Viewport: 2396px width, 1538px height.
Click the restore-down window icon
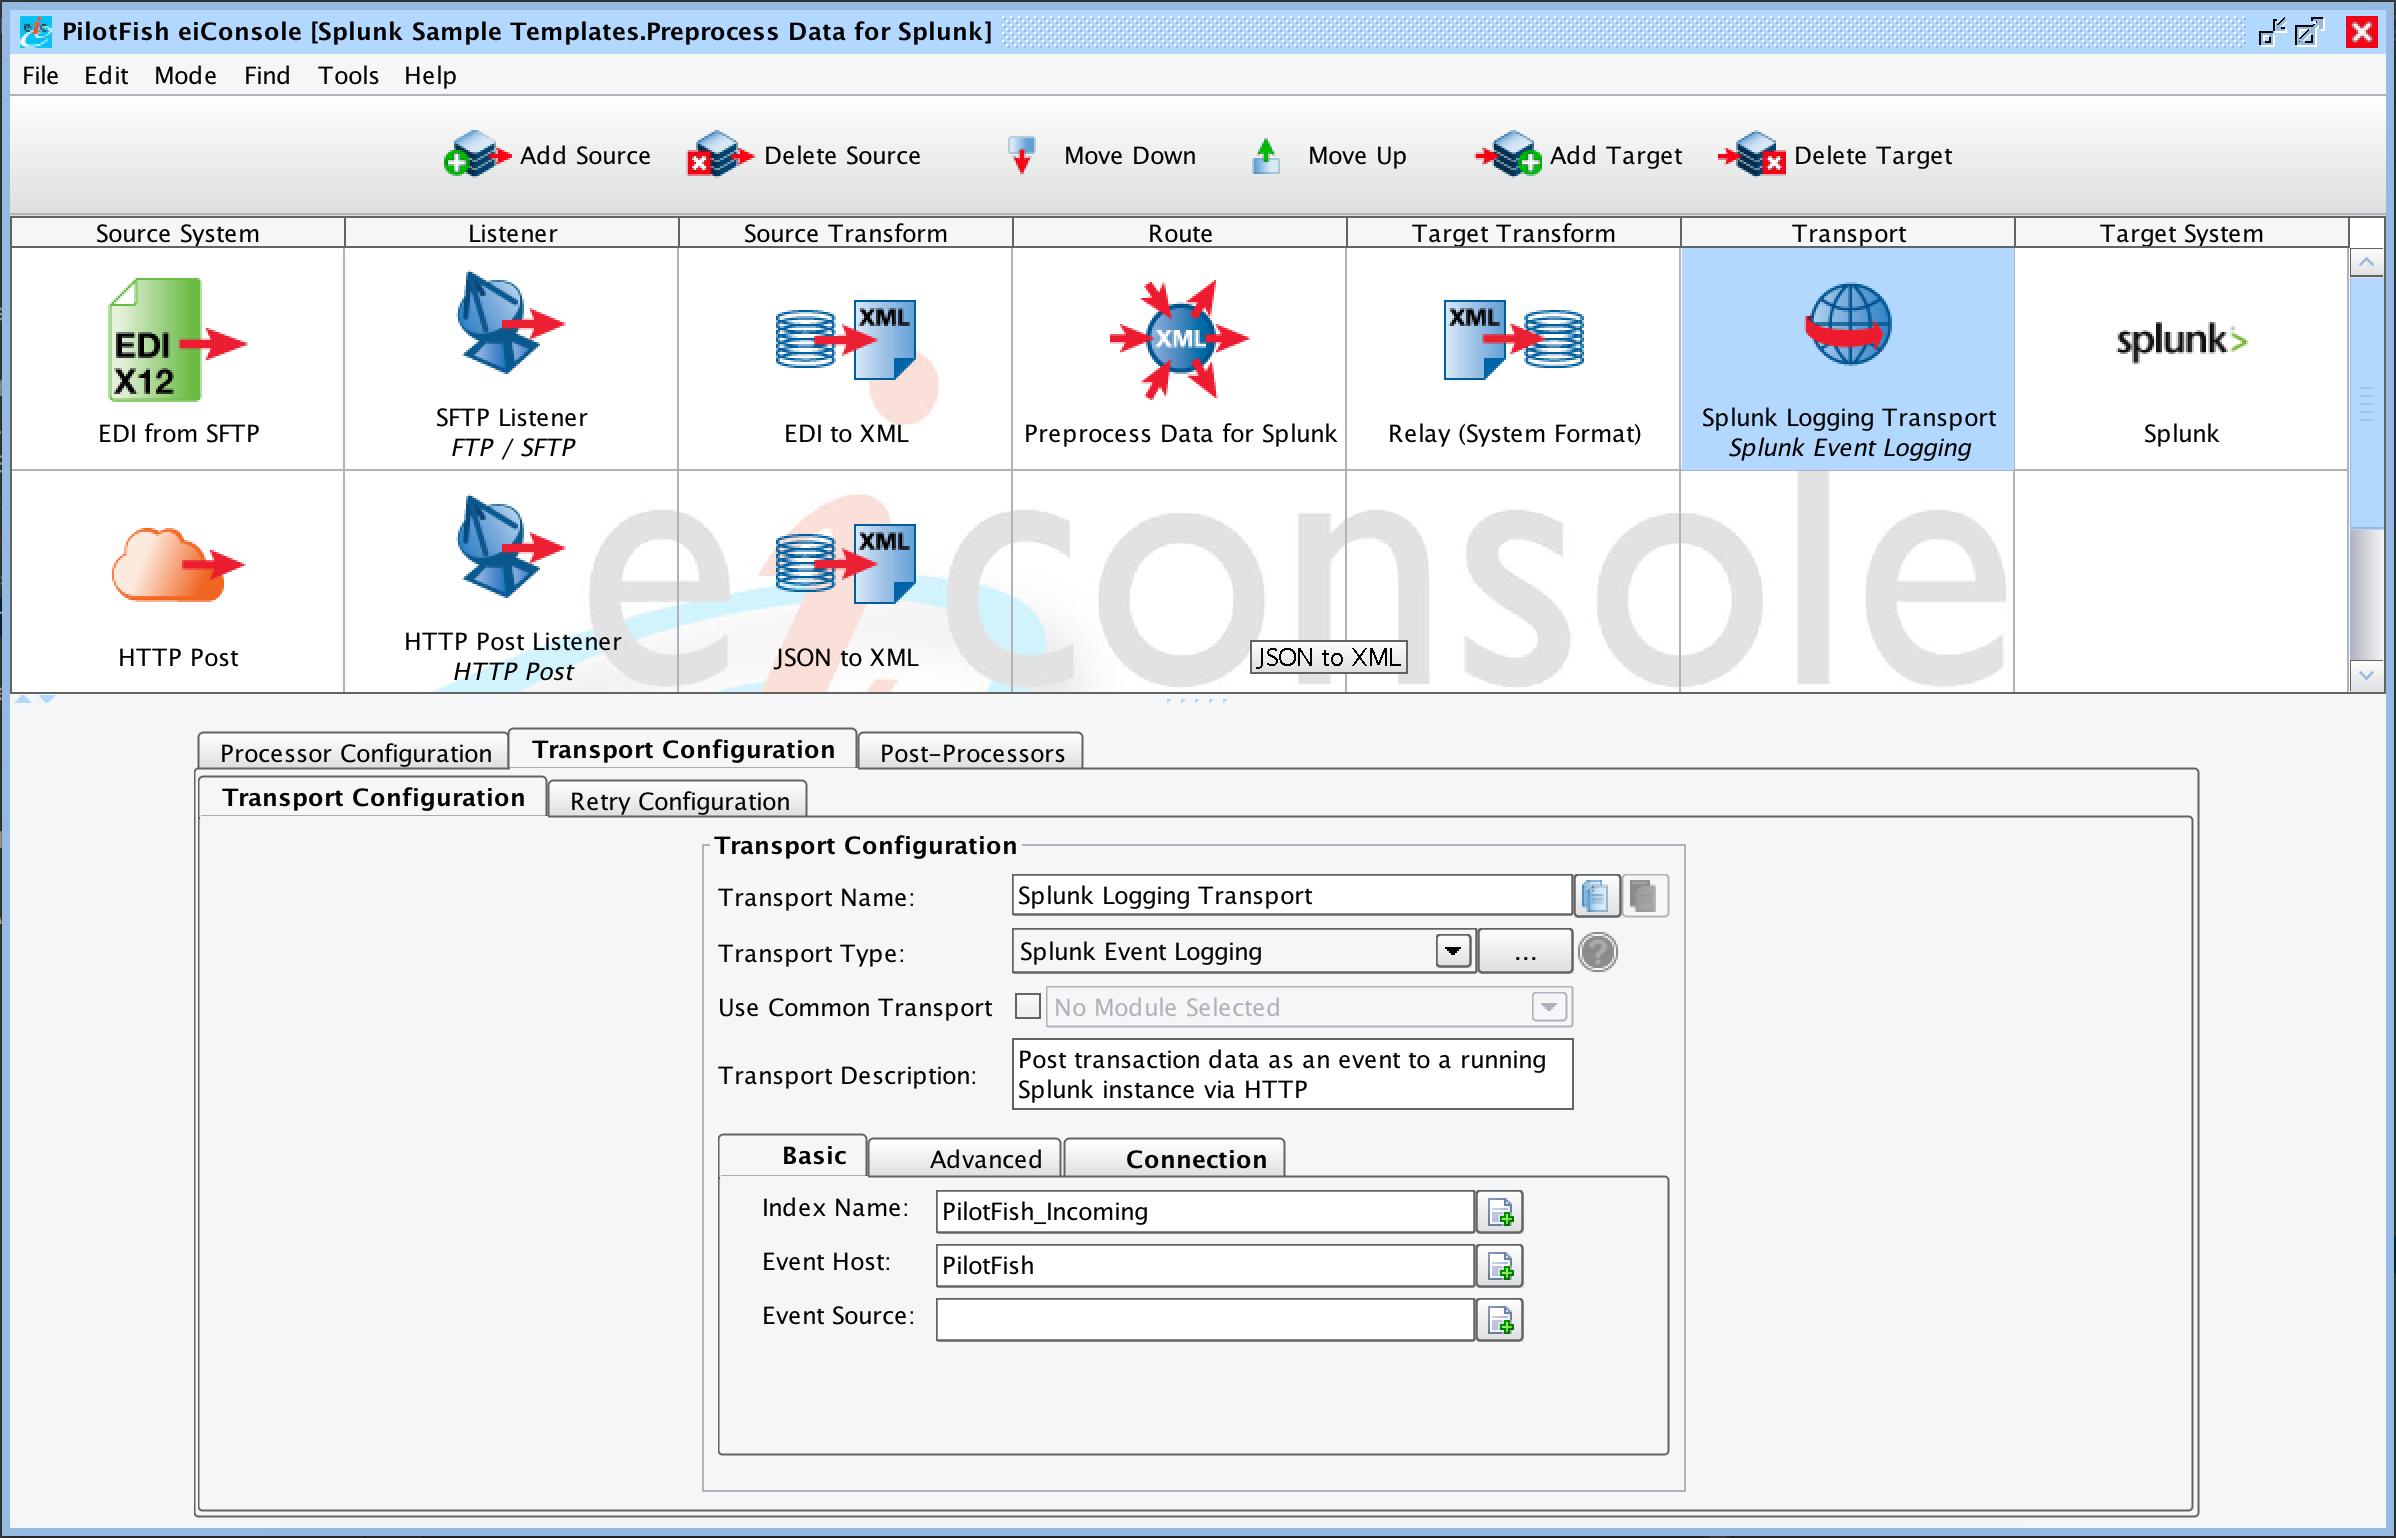(2272, 32)
